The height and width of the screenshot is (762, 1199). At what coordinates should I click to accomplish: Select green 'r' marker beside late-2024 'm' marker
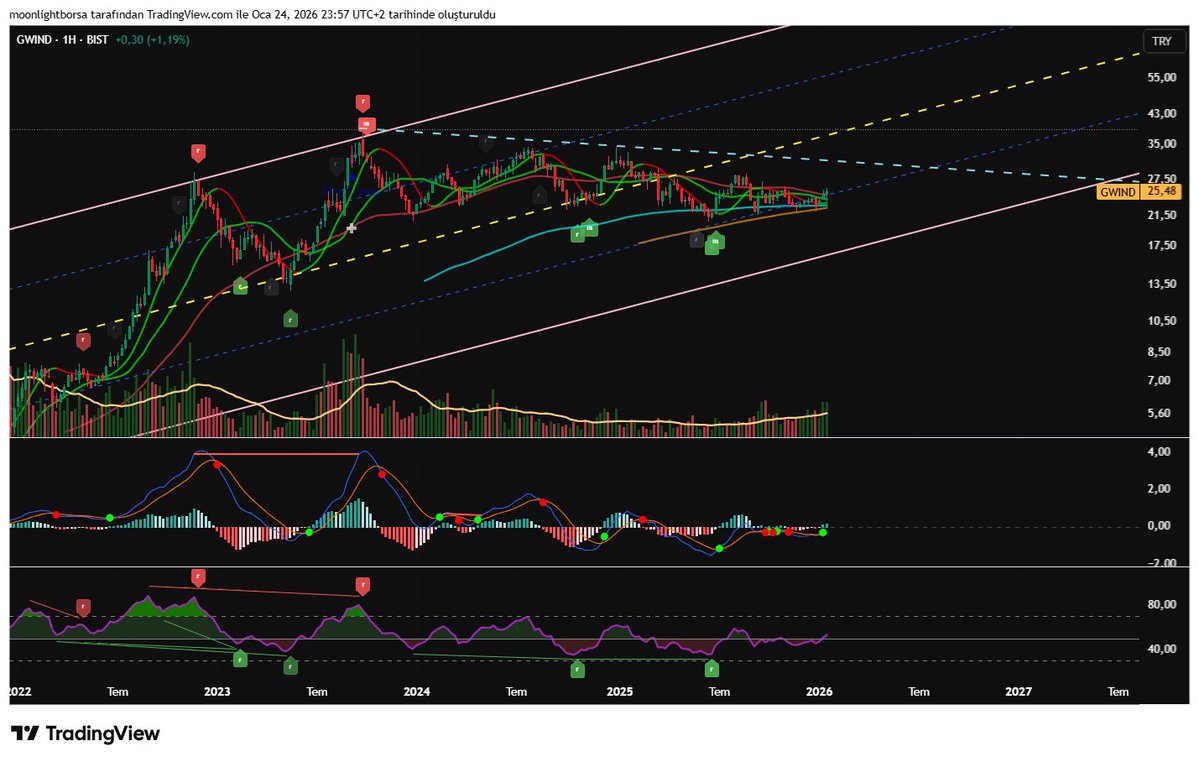(x=577, y=234)
